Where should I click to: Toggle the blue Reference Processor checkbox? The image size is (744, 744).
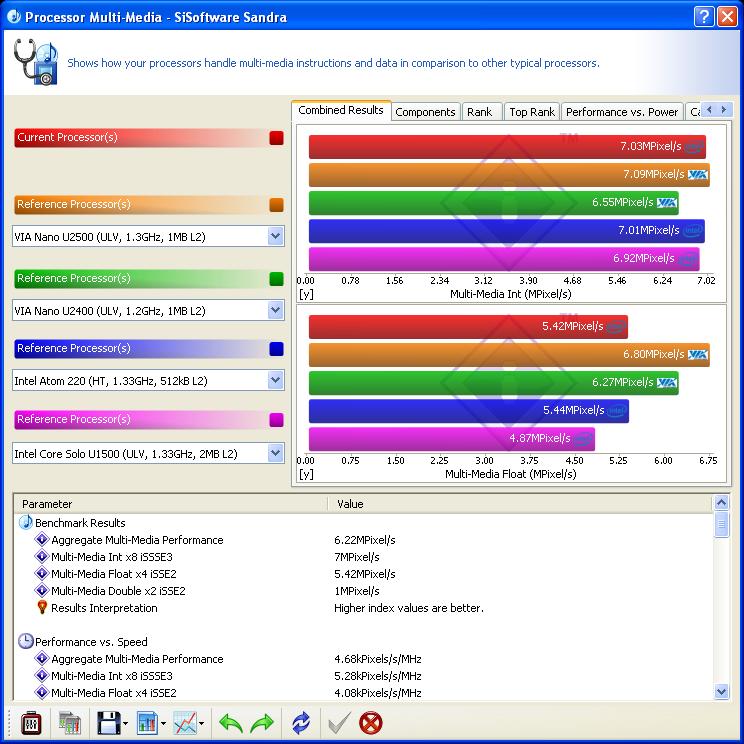tap(276, 349)
